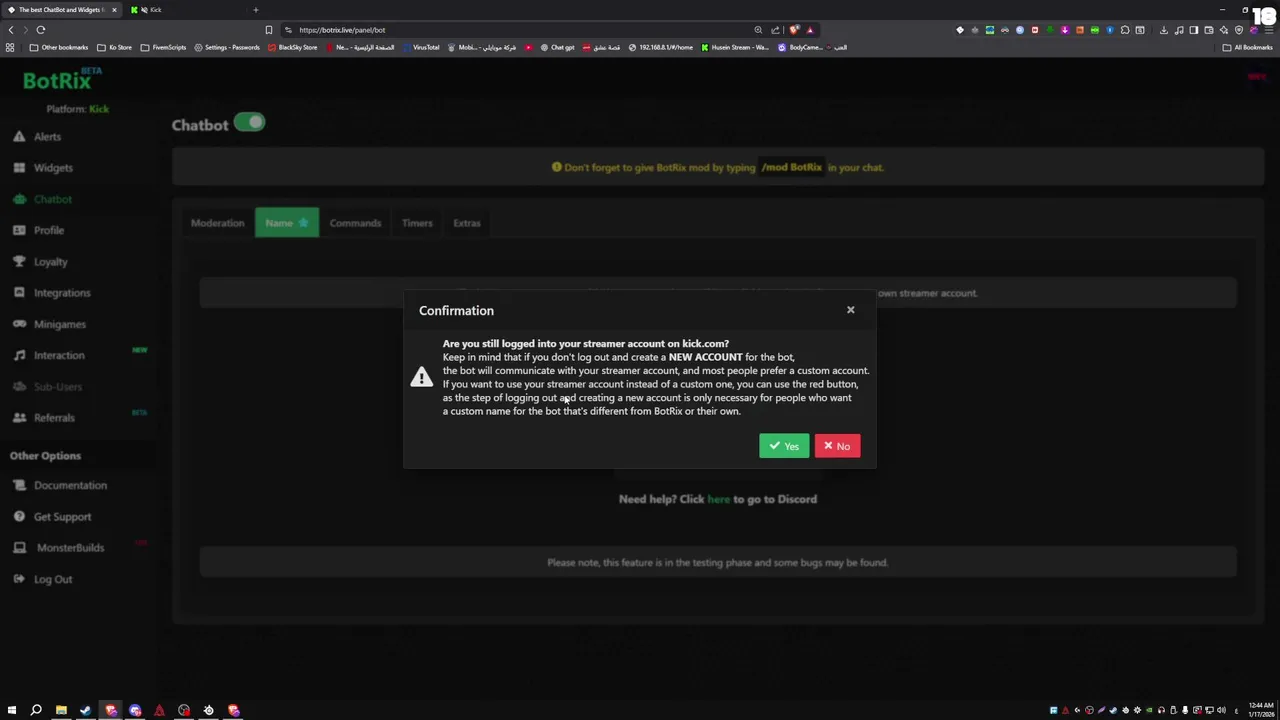Open the BlackSky Store bookmark

(x=293, y=47)
